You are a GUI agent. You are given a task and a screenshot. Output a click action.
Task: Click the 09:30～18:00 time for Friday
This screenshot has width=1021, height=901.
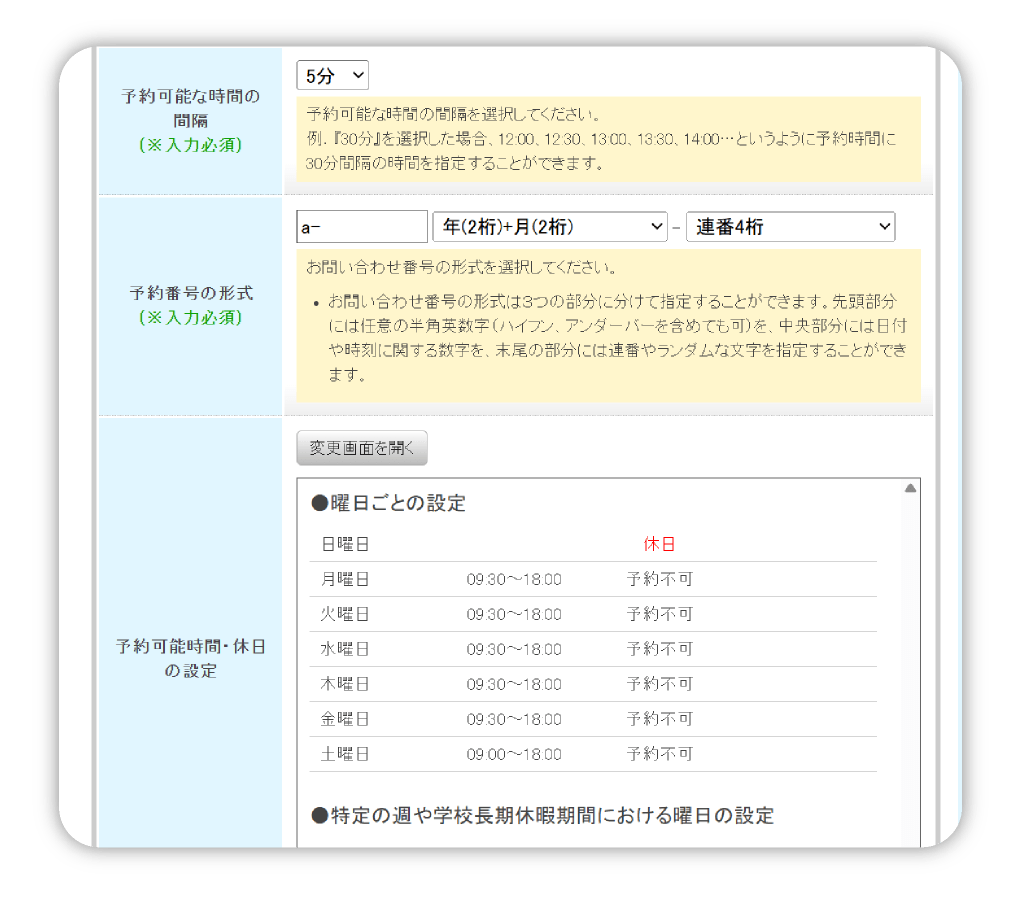click(x=514, y=719)
